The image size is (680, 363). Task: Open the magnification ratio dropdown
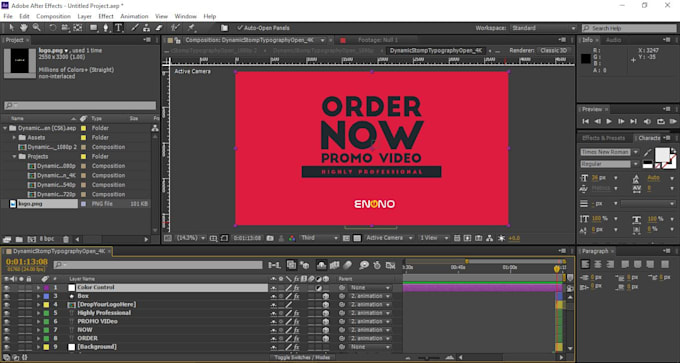coord(191,238)
